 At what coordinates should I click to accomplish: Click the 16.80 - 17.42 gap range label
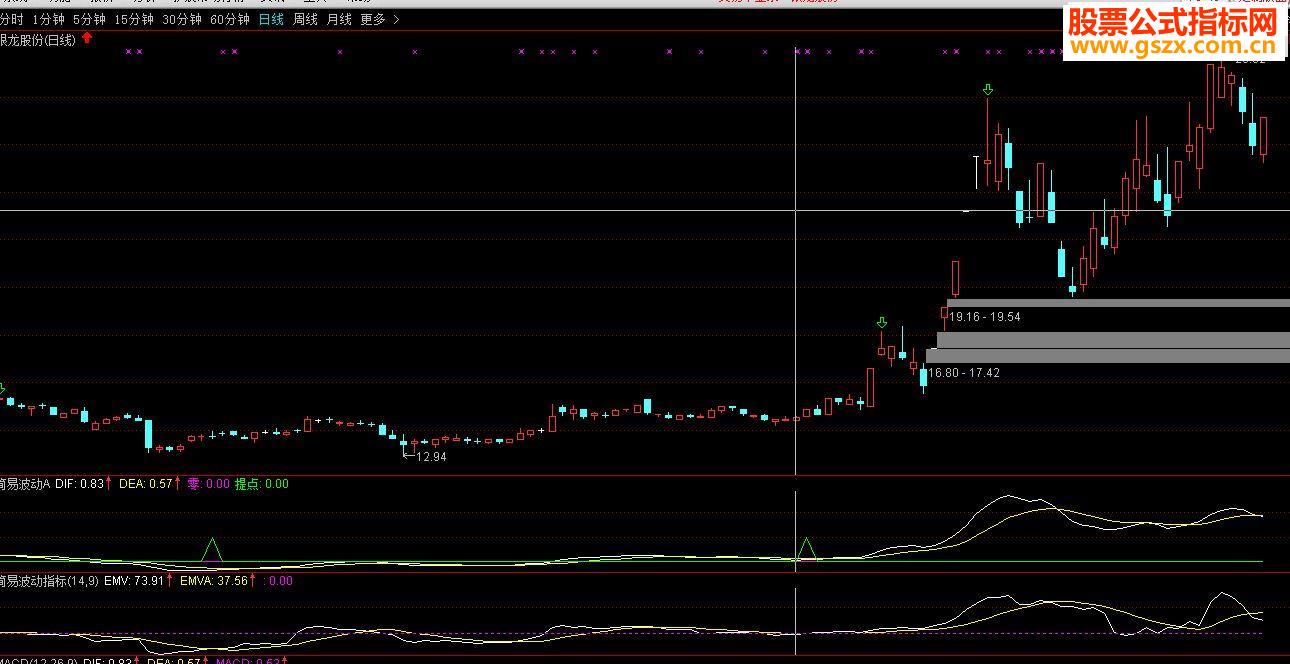964,373
